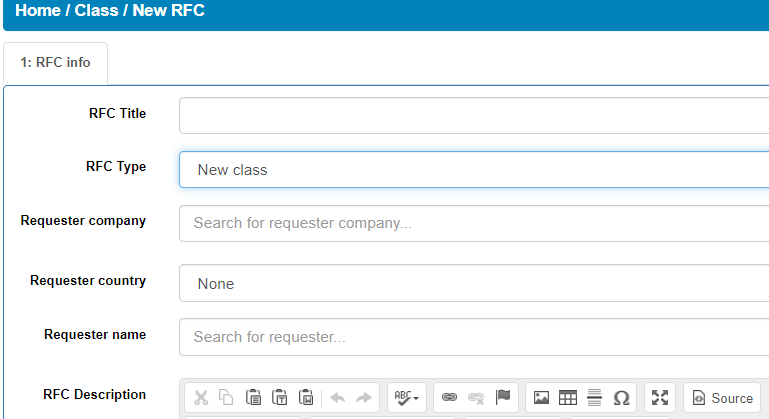769x419 pixels.
Task: Insert horizontal line from editor toolbar
Action: (x=595, y=398)
